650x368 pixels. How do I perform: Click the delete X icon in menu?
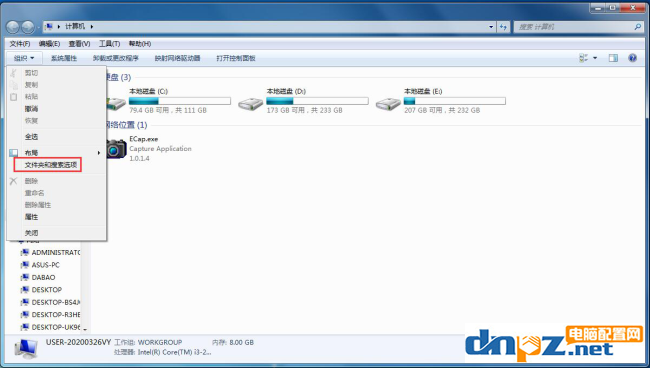click(x=14, y=181)
